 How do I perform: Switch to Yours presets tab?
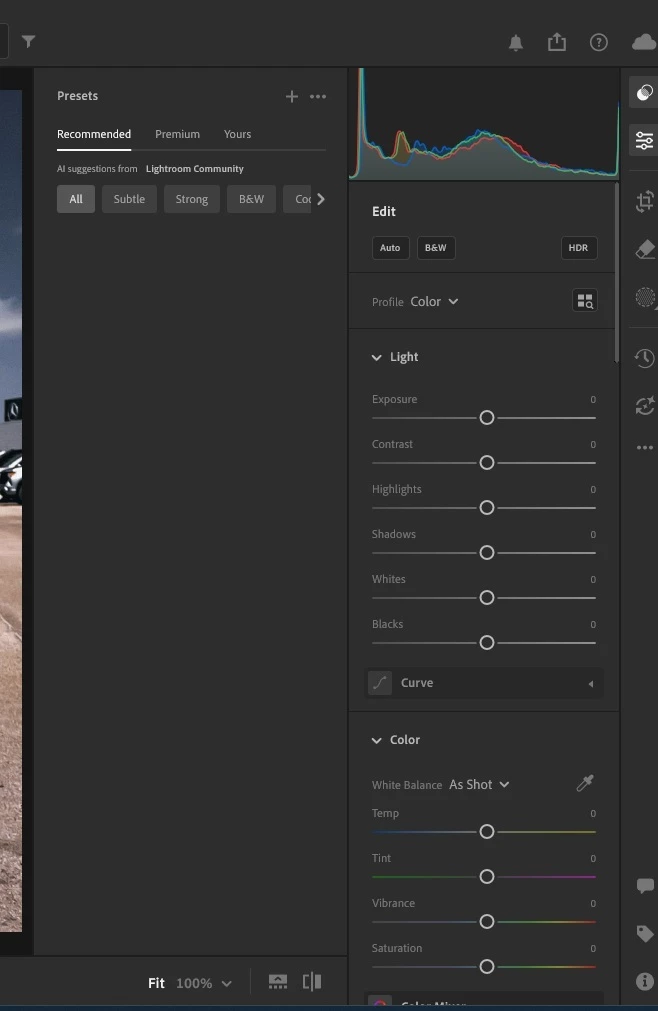tap(237, 134)
